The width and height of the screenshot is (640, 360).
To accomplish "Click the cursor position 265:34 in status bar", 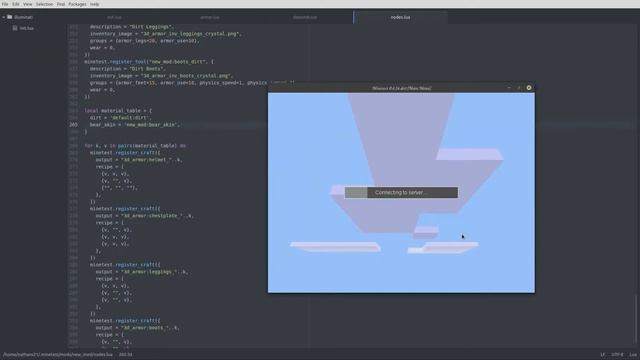I will pos(126,355).
